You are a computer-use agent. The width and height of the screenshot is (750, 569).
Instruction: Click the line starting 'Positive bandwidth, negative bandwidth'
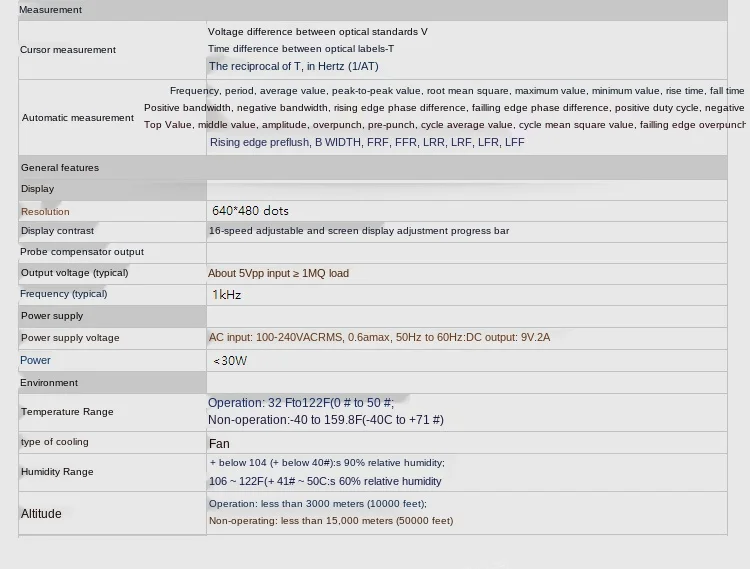point(444,108)
